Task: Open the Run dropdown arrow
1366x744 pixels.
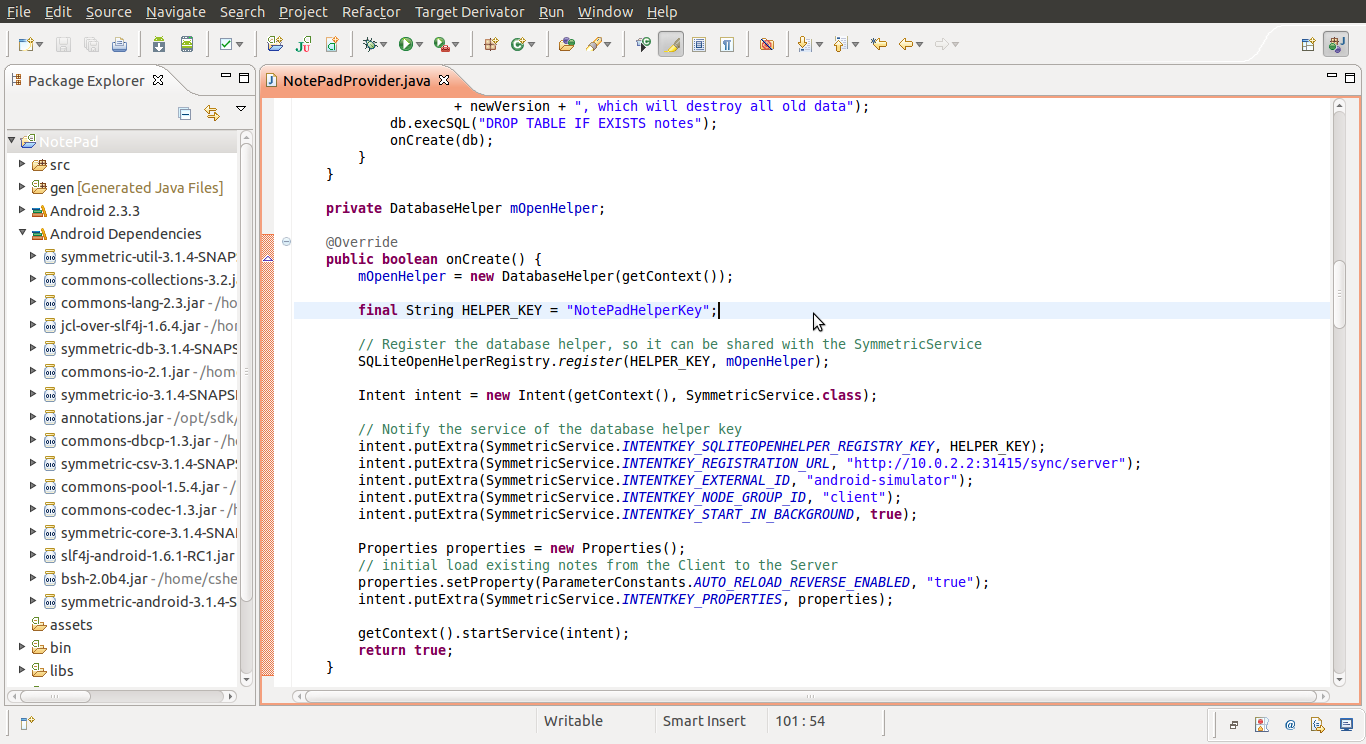Action: point(419,44)
